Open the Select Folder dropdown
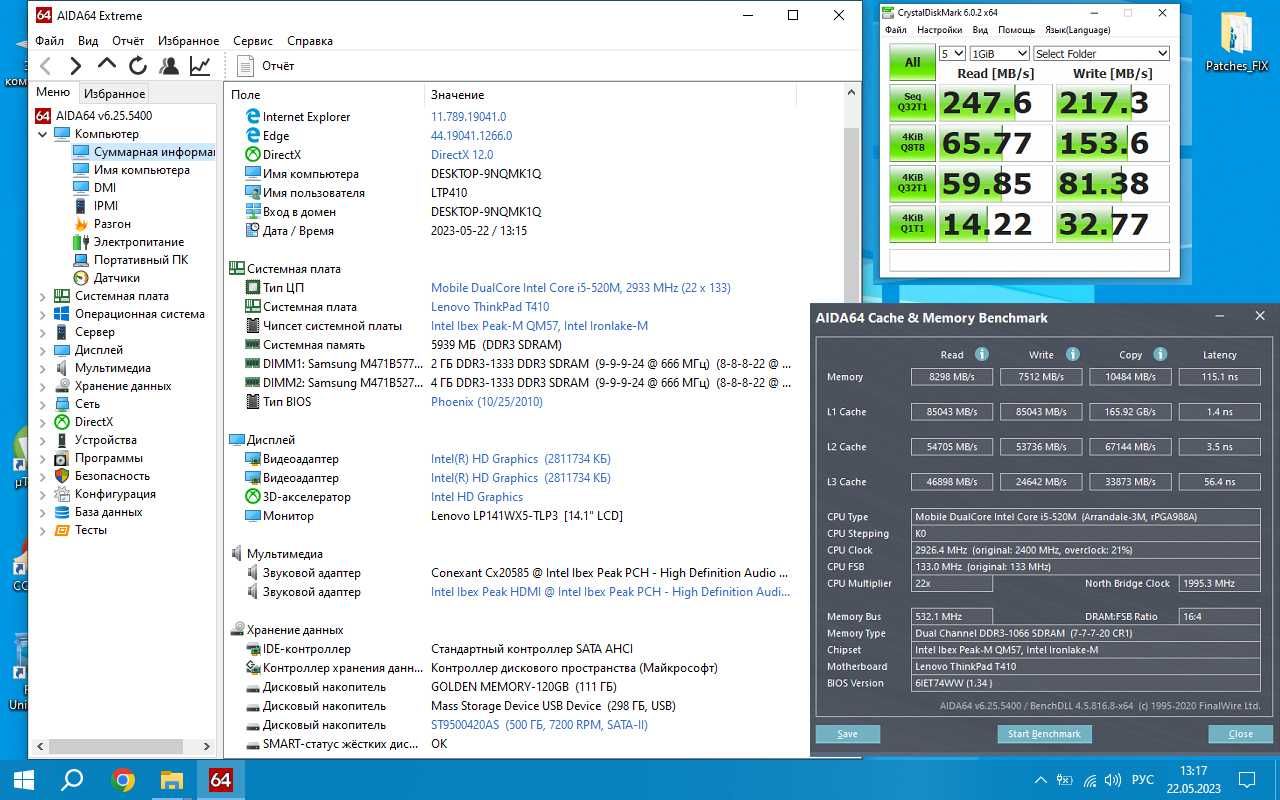 click(x=1101, y=53)
